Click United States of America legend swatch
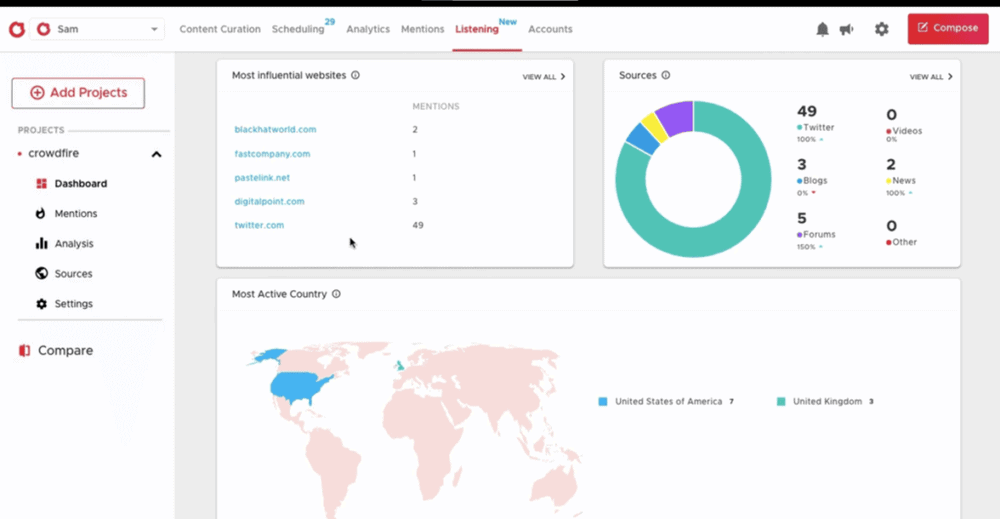The image size is (1000, 519). click(603, 402)
